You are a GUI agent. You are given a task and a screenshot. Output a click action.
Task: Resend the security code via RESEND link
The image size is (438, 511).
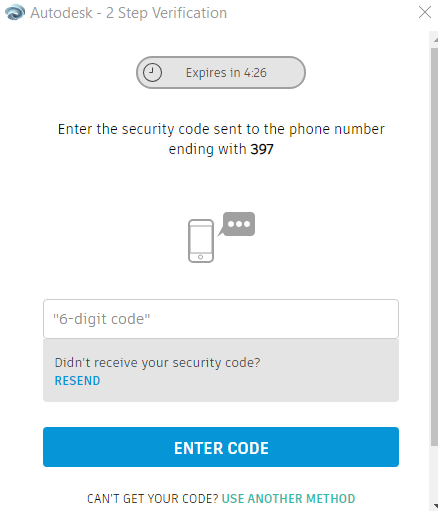77,381
